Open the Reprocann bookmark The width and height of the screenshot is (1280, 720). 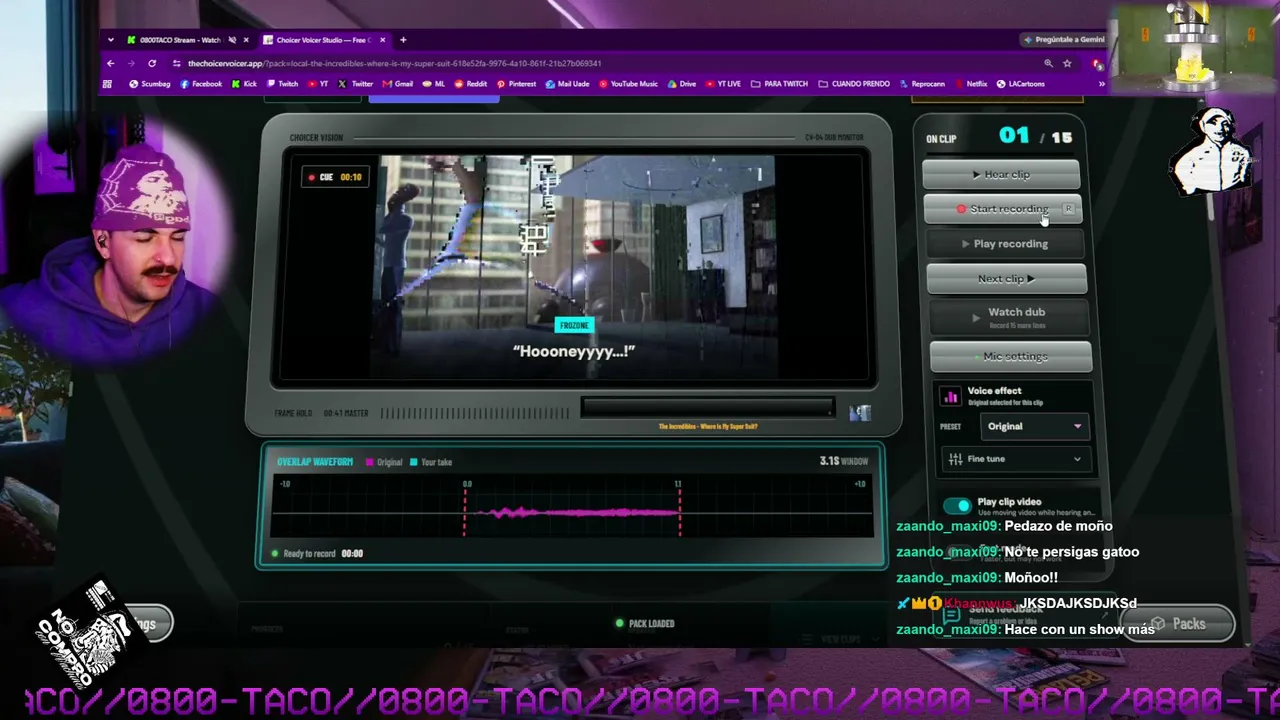coord(922,84)
